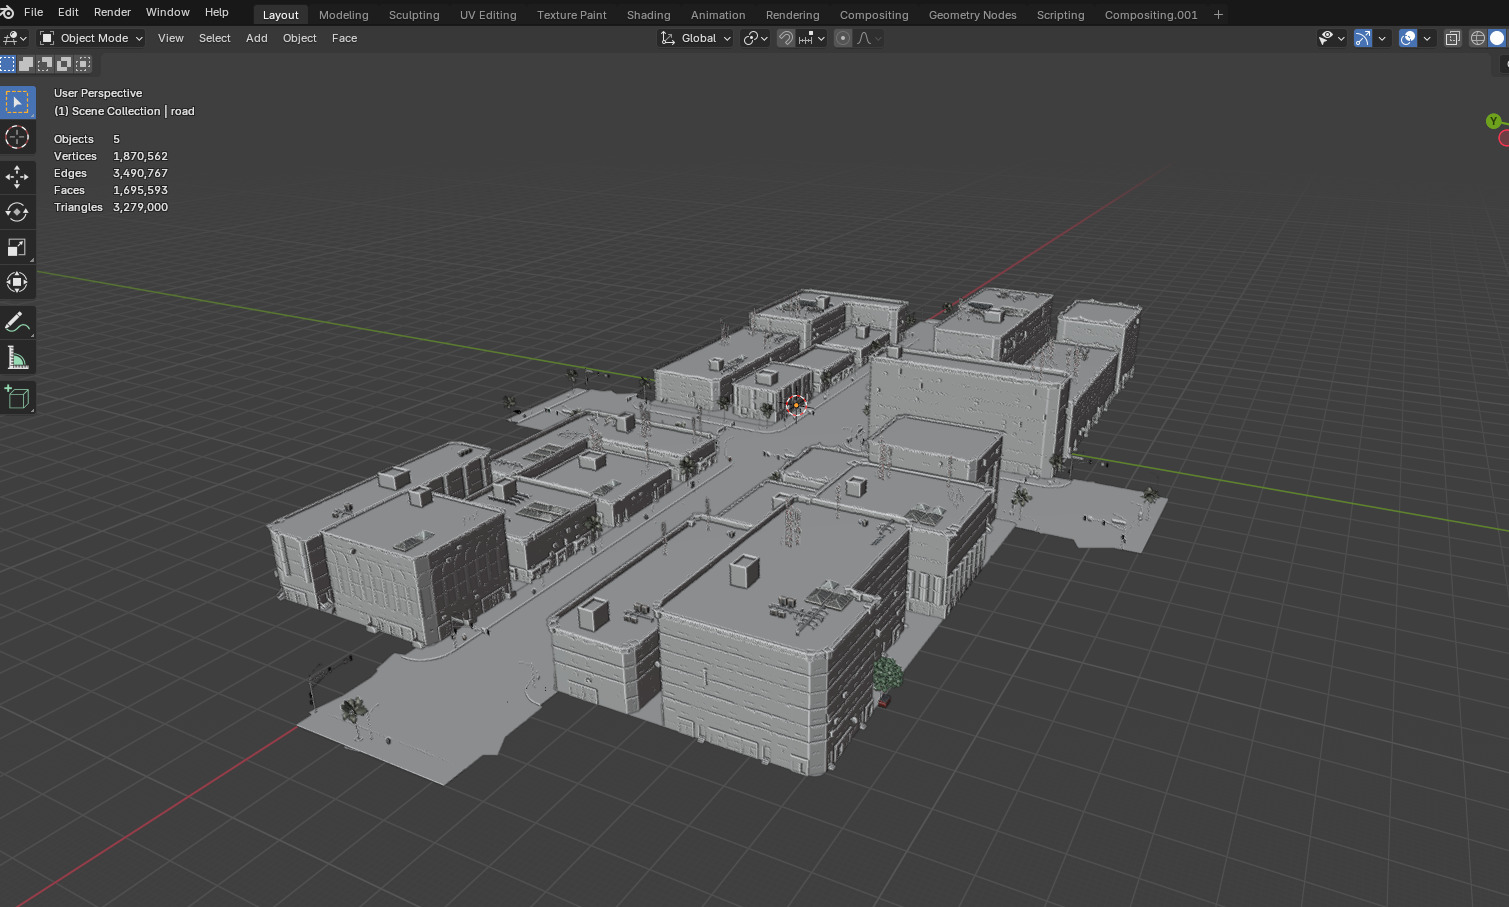
Task: Open the snapping options dropdown
Action: click(x=812, y=38)
